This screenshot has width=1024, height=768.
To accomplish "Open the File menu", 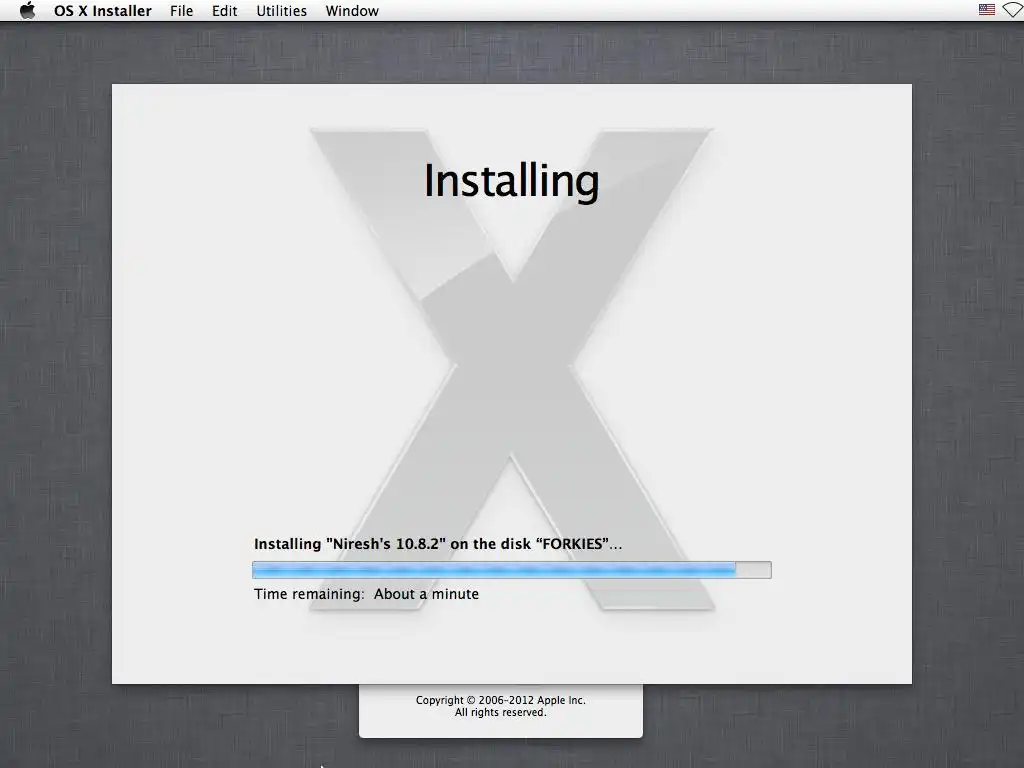I will pyautogui.click(x=182, y=11).
